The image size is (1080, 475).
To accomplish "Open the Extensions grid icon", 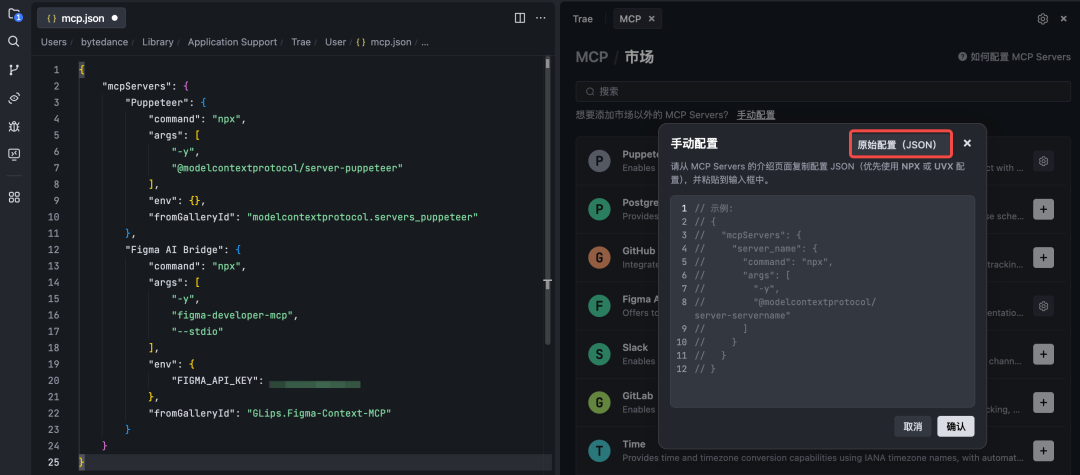I will point(14,197).
